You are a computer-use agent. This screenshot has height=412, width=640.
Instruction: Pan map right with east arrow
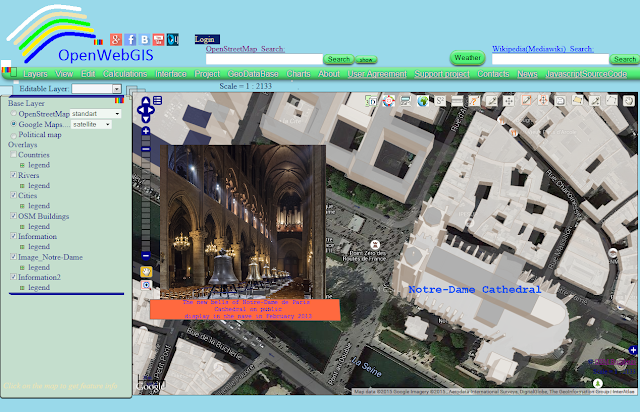coord(151,110)
